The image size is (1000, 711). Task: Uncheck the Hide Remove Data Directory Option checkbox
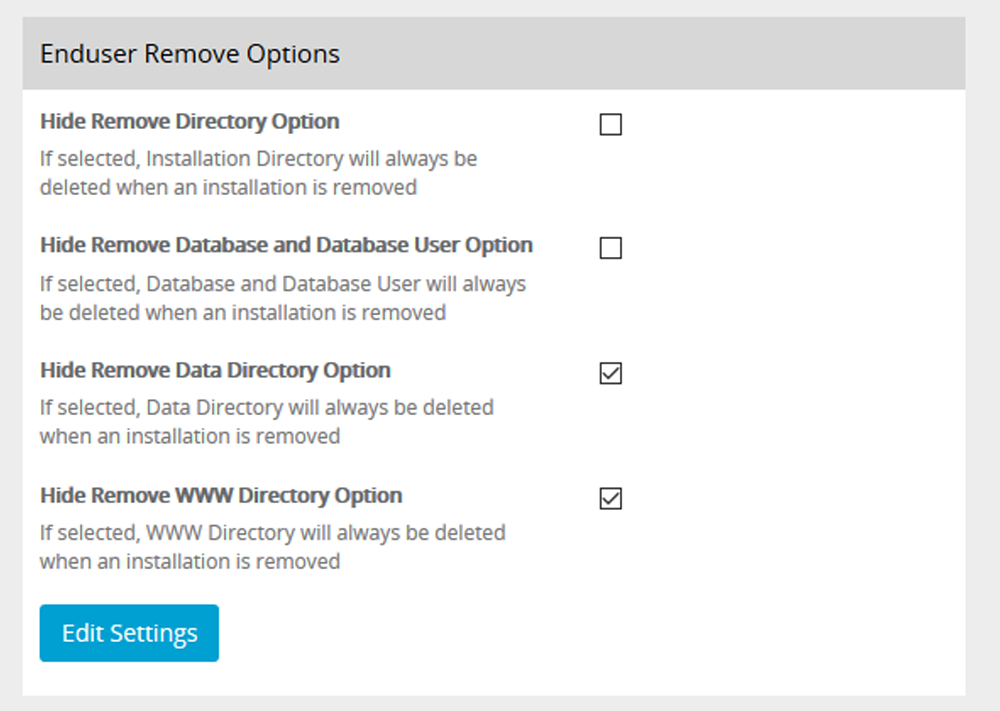pyautogui.click(x=610, y=373)
